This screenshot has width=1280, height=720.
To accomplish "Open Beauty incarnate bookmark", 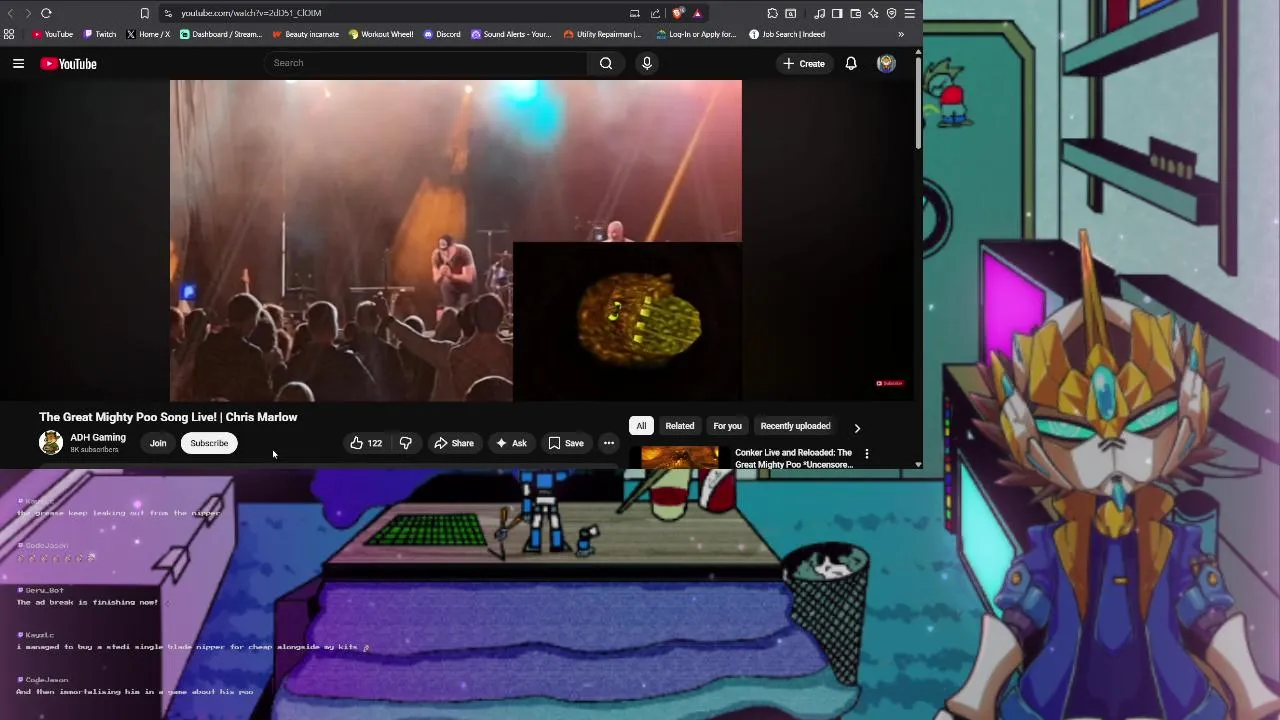I will (x=306, y=34).
